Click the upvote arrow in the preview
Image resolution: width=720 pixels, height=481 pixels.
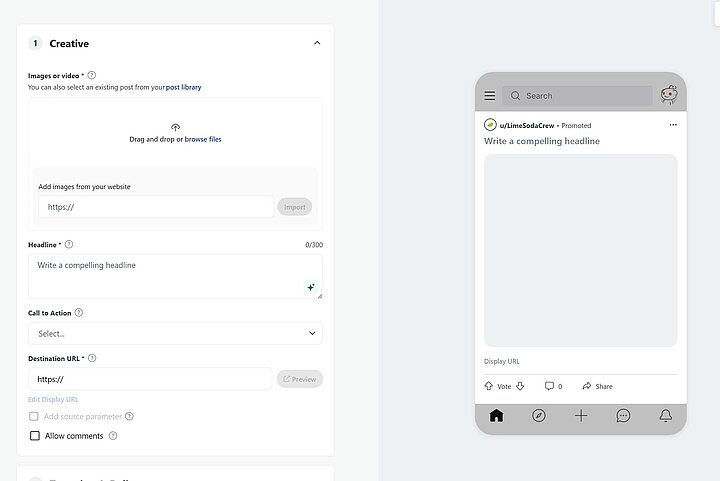point(489,386)
